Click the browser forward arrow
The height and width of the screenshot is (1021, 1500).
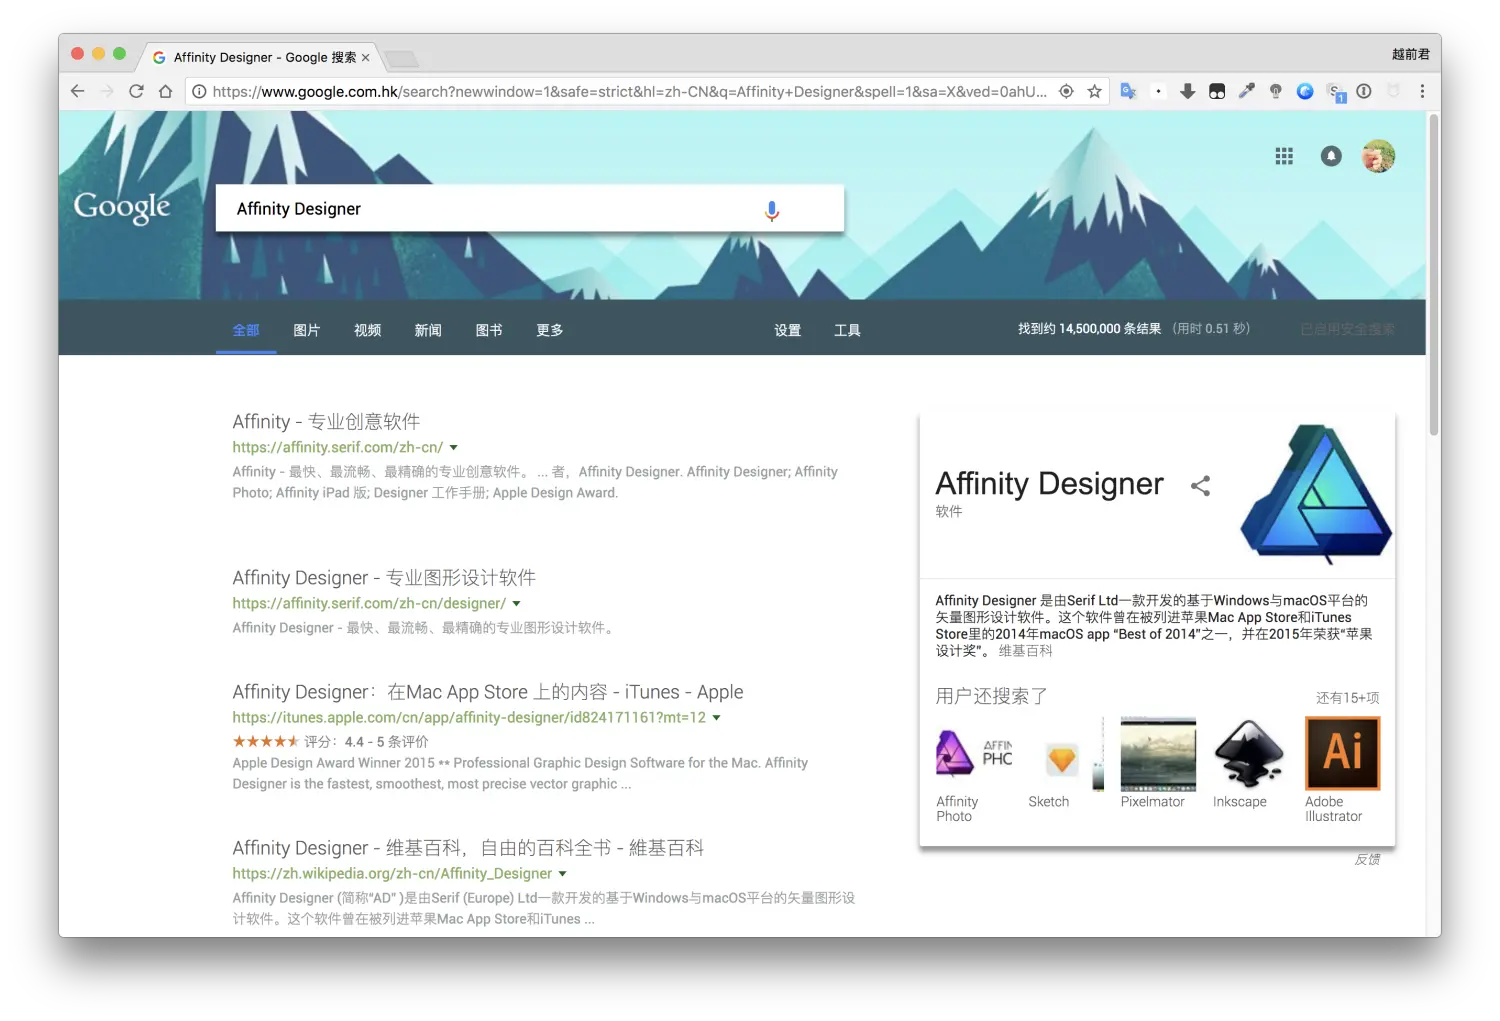pos(107,91)
